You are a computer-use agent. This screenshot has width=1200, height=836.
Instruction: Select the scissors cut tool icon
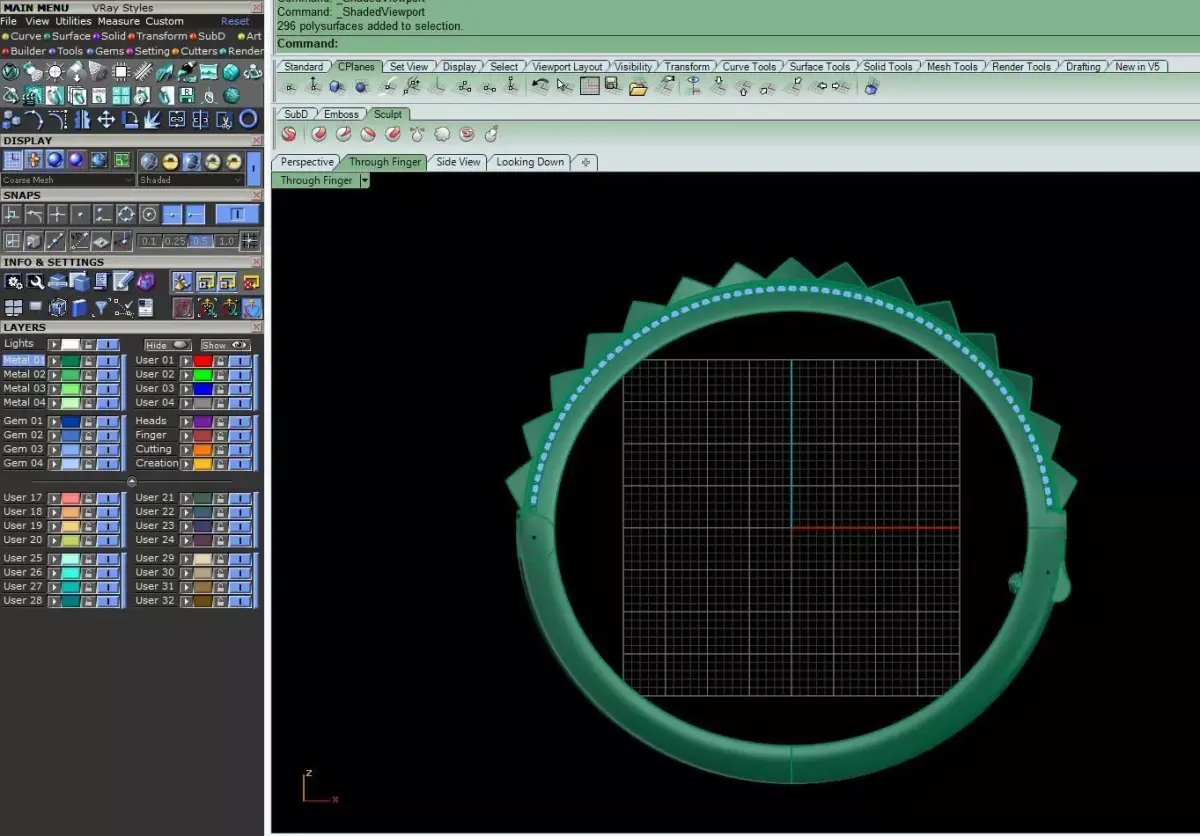pyautogui.click(x=225, y=119)
